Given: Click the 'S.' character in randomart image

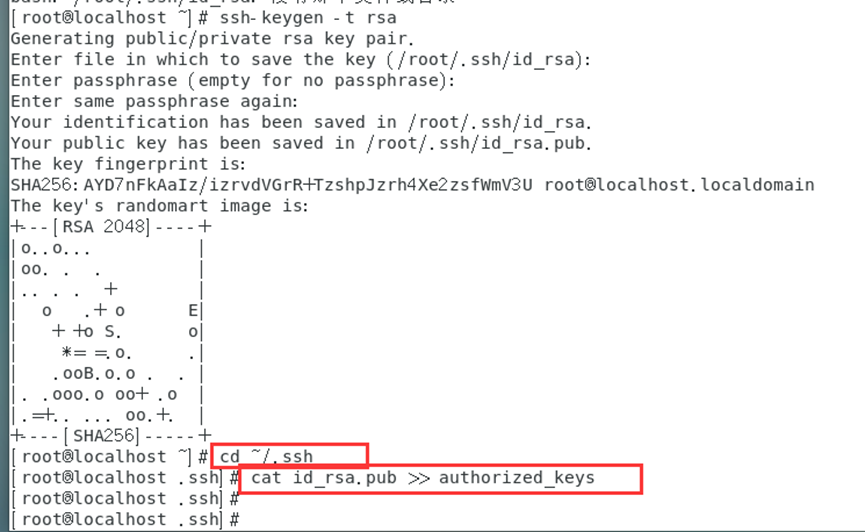Looking at the screenshot, I should (113, 331).
